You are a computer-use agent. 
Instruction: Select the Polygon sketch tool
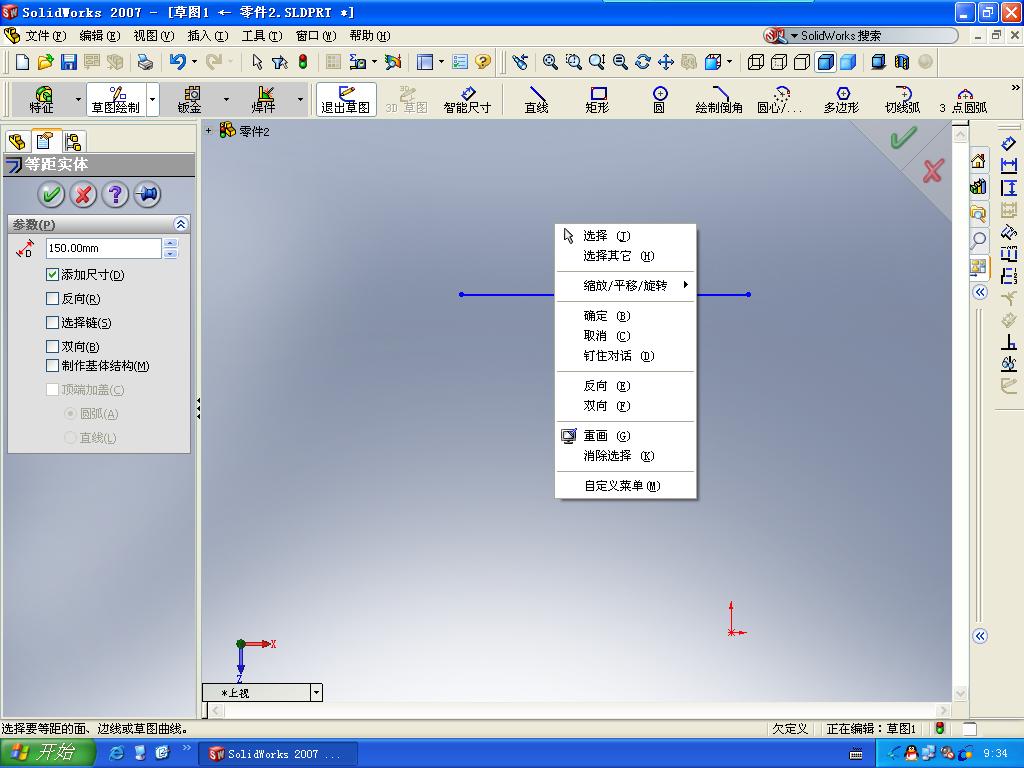[841, 99]
